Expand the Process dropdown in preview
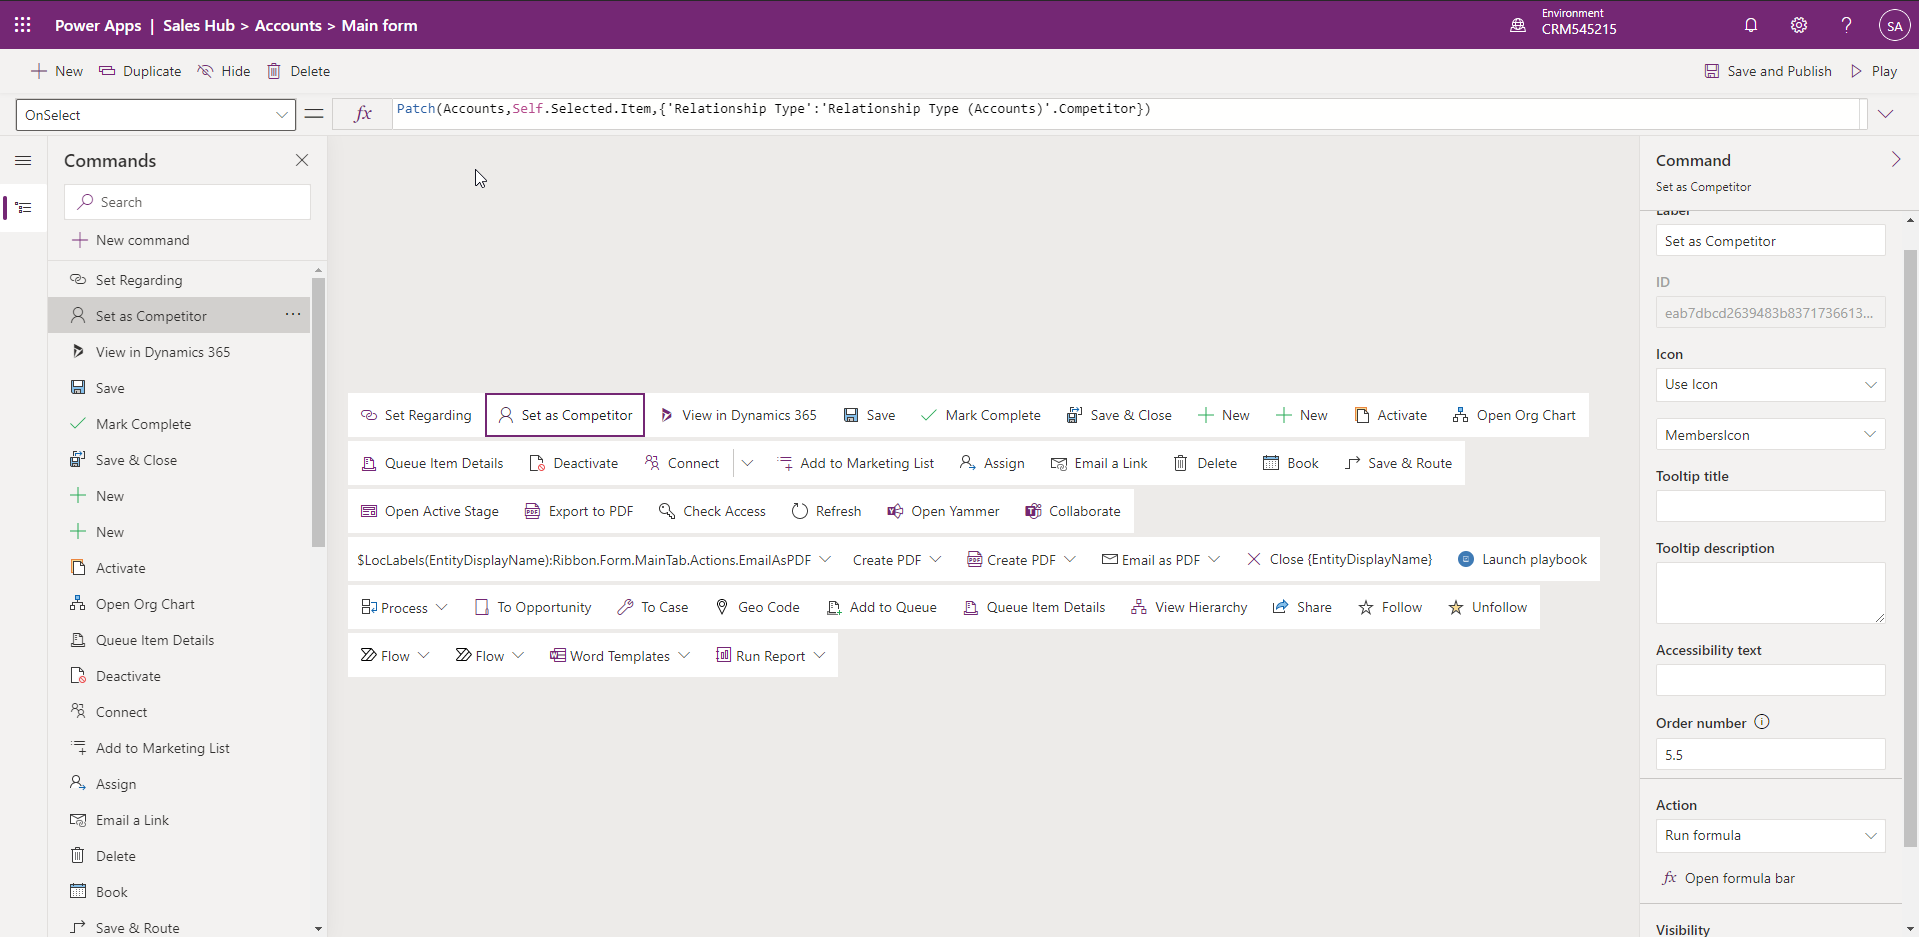Image resolution: width=1919 pixels, height=937 pixels. (x=441, y=608)
